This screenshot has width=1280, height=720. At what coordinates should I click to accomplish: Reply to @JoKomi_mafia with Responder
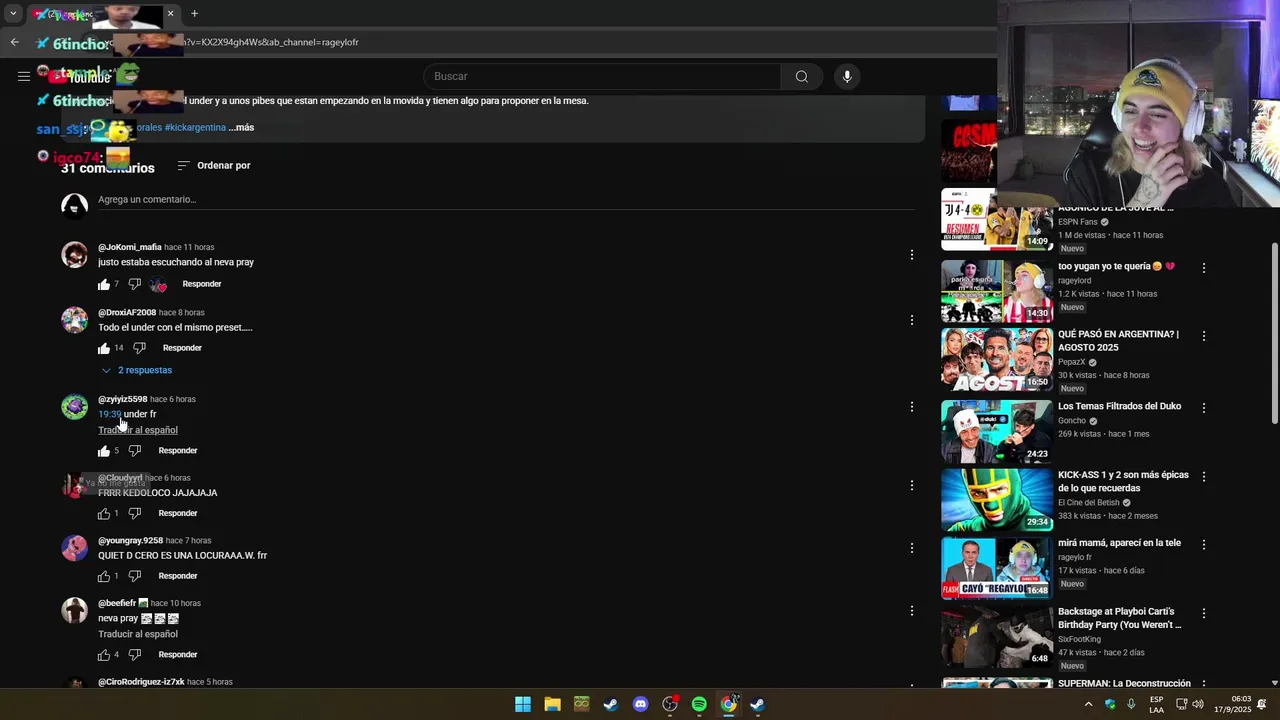click(201, 284)
